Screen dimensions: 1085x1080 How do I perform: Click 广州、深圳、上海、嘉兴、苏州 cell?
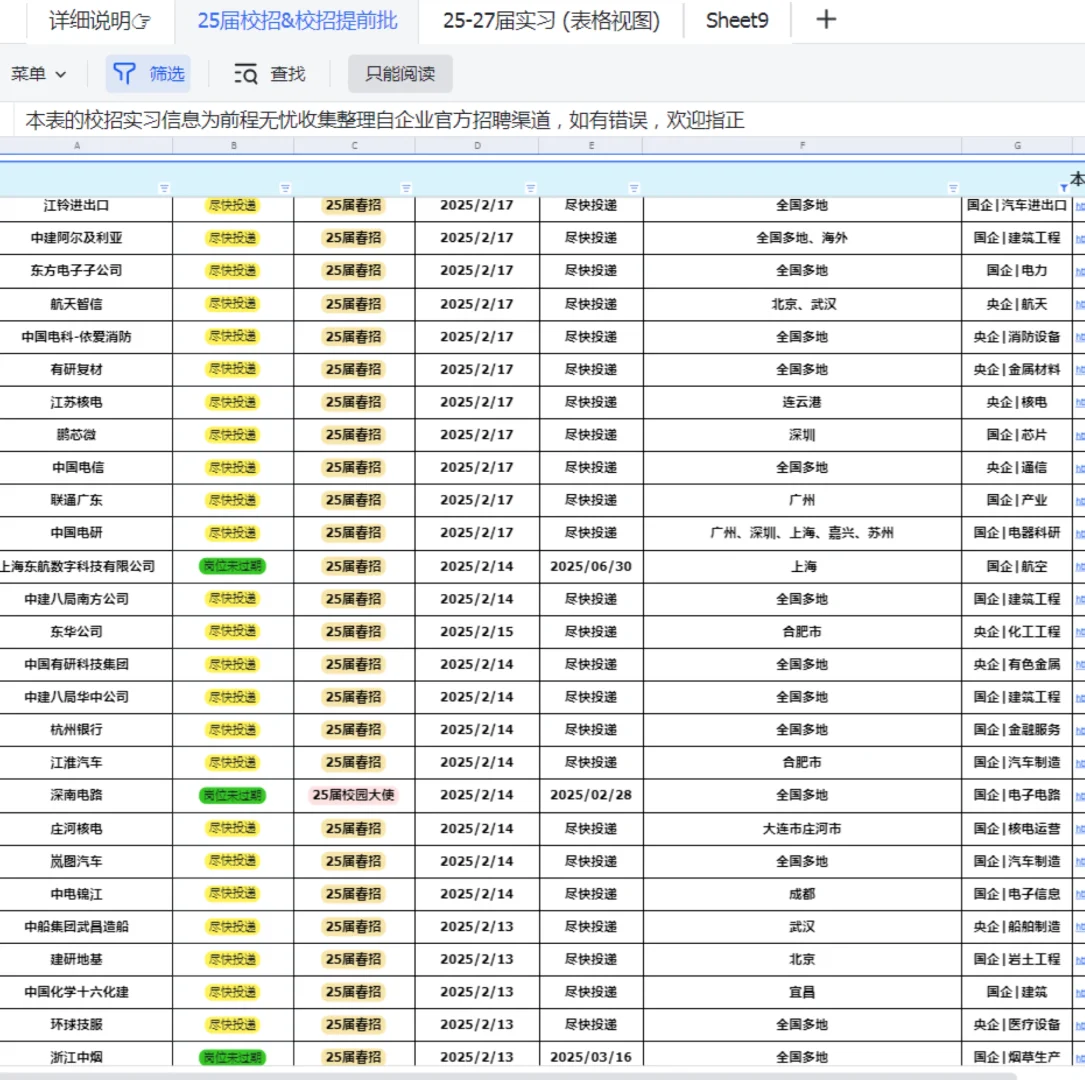tap(802, 533)
